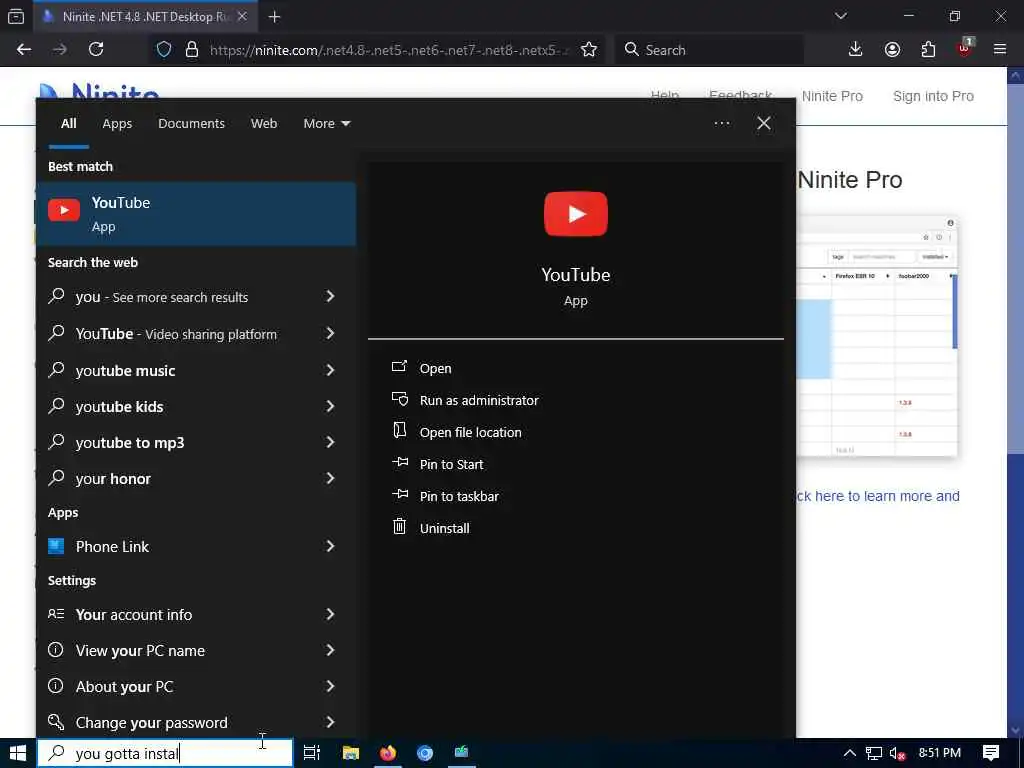Expand the 'About your PC' arrow
This screenshot has height=768, width=1024.
[x=330, y=686]
